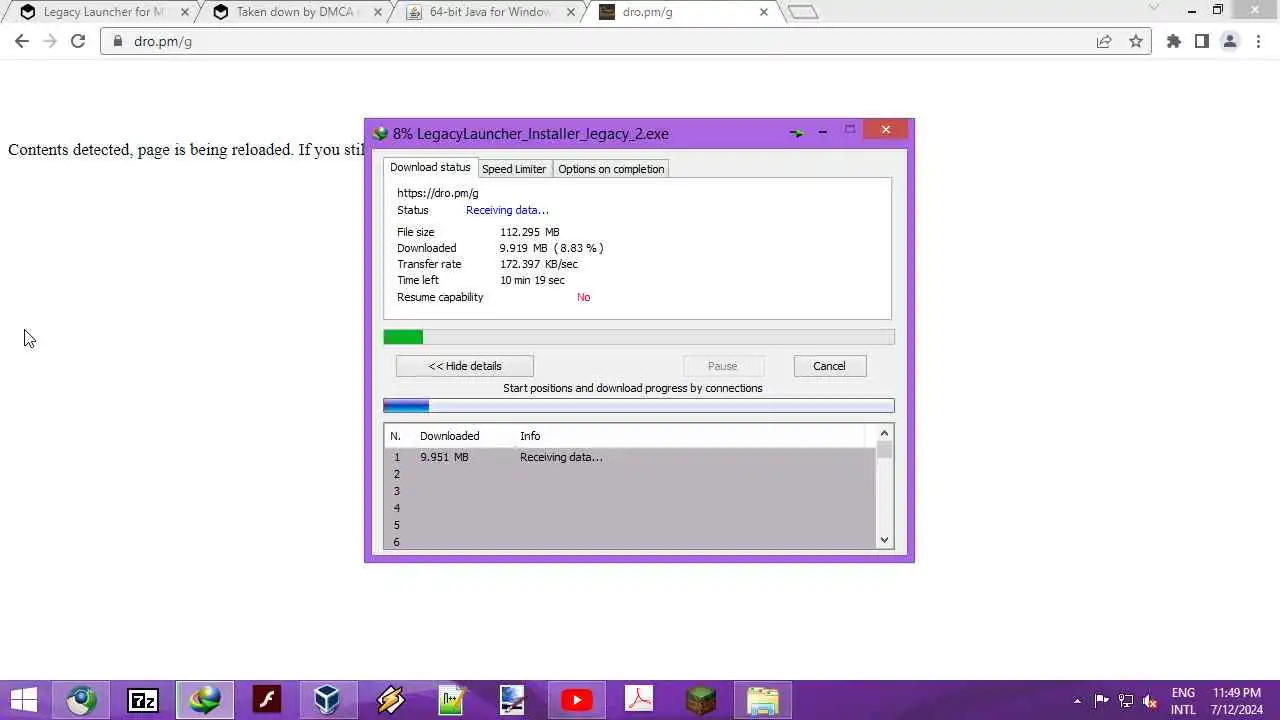Cancel the LegacyLauncher download

829,366
